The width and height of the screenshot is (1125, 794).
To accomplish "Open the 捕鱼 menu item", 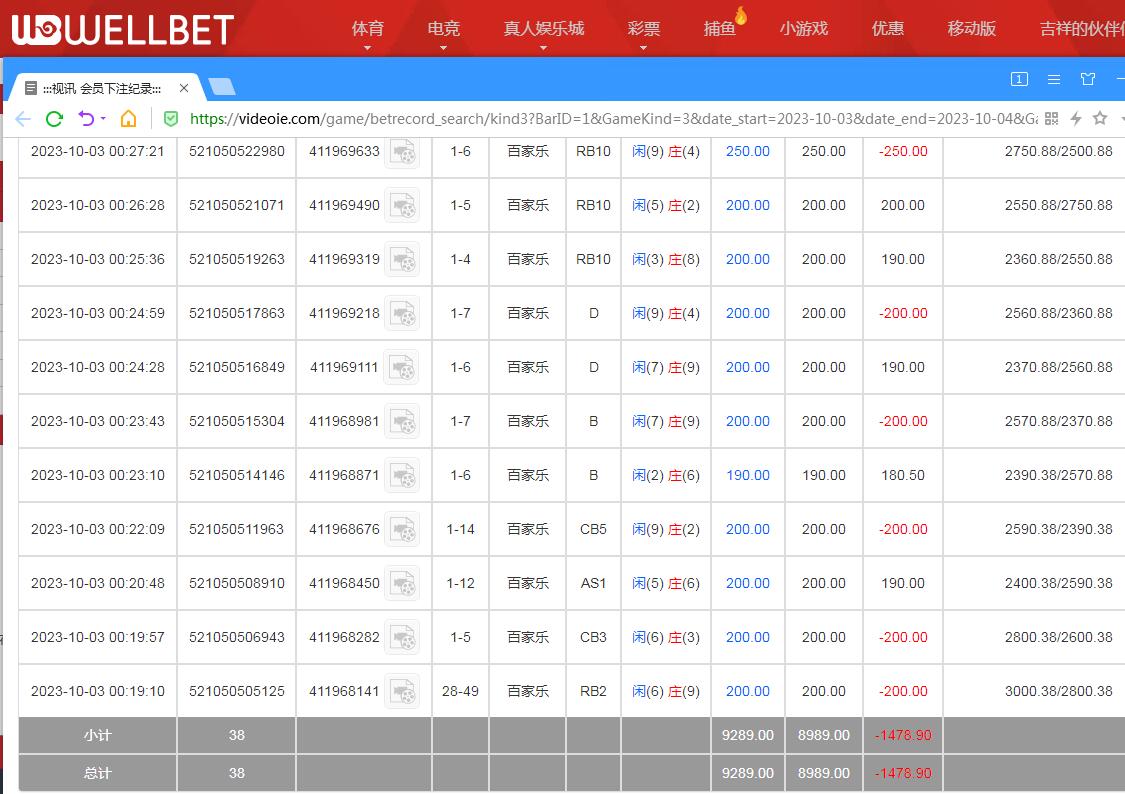I will tap(720, 29).
